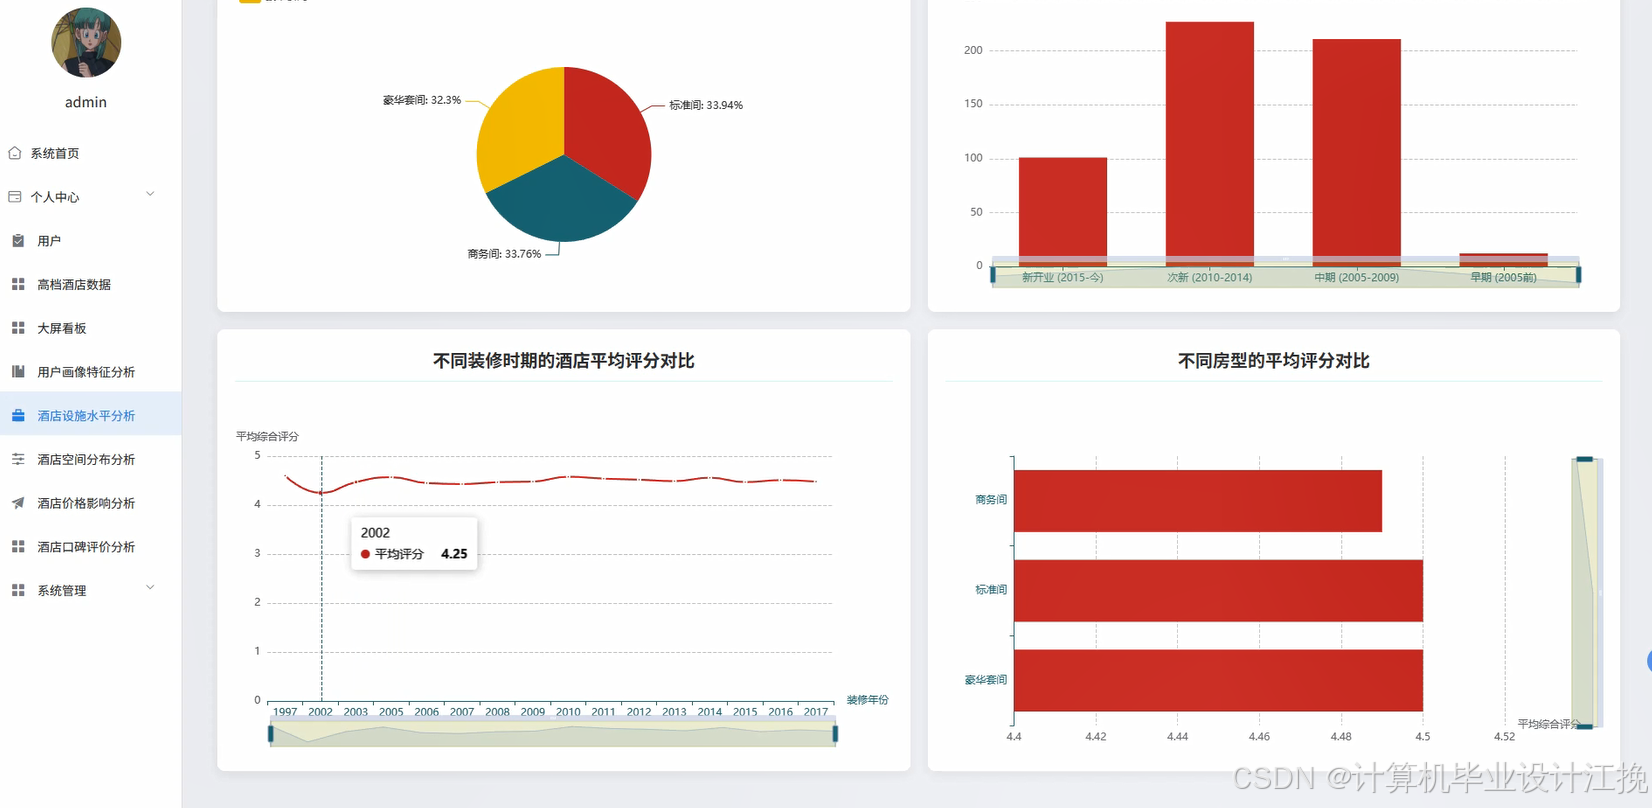Click right handle of bar chart zoom slider
1652x808 pixels.
1579,274
